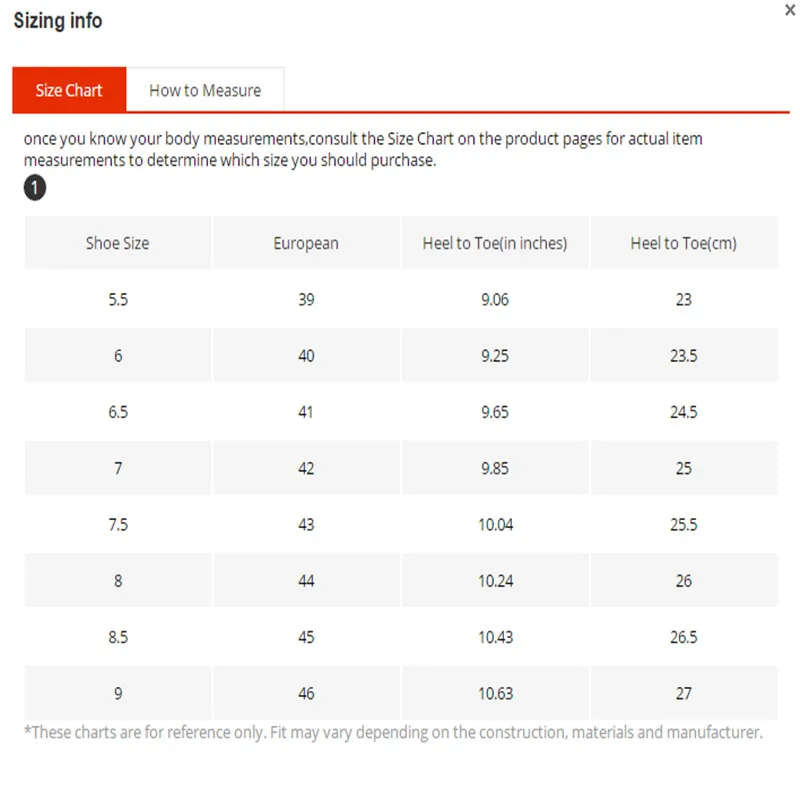Click the reference-only disclaimer text
Viewport: 800px width, 800px height.
pos(393,732)
